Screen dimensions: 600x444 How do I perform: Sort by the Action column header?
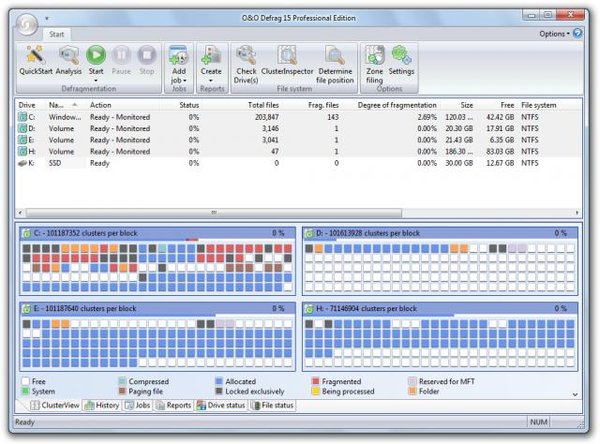coord(100,105)
